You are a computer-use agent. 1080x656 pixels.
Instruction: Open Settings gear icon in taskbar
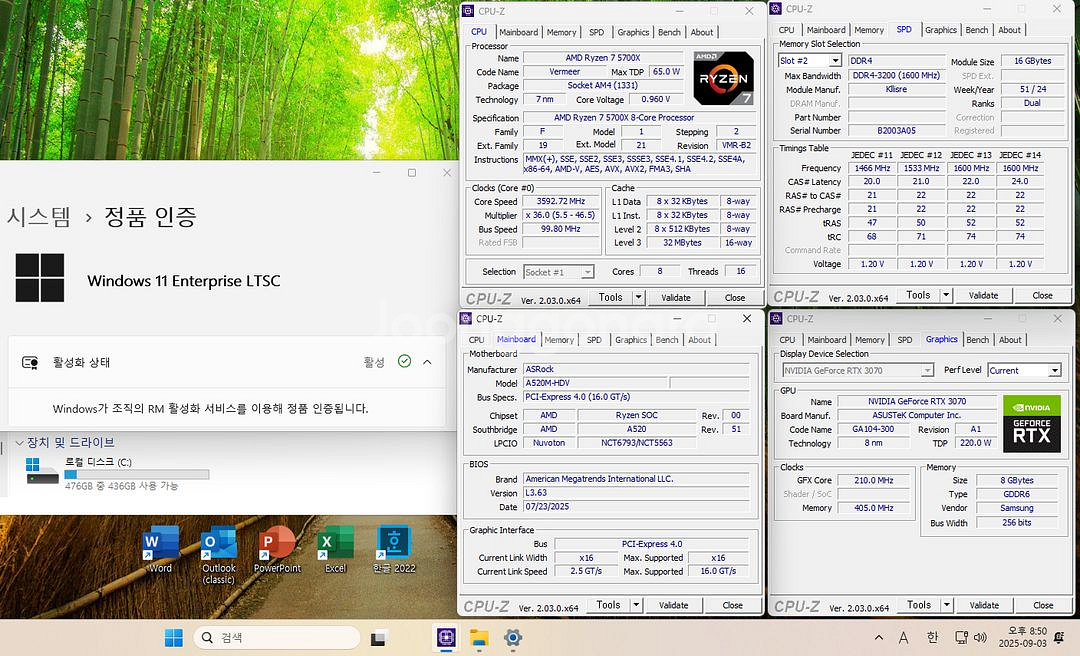click(513, 638)
